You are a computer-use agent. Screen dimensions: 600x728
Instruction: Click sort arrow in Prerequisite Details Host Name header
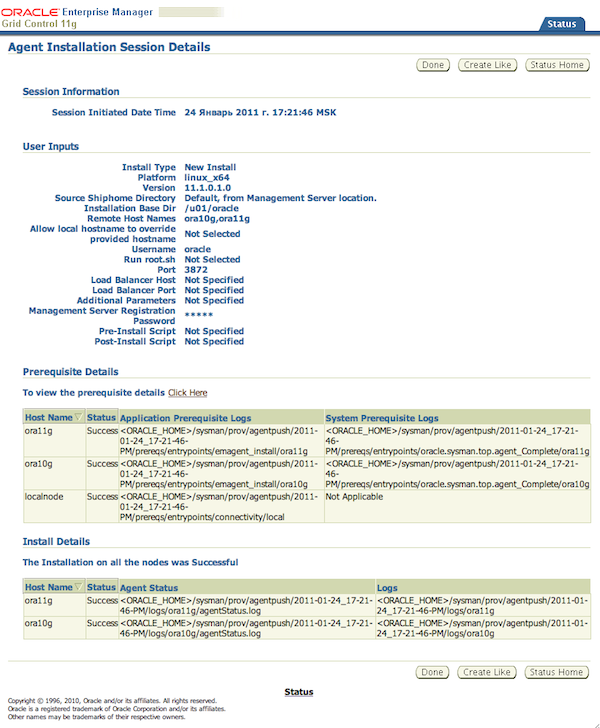79,417
